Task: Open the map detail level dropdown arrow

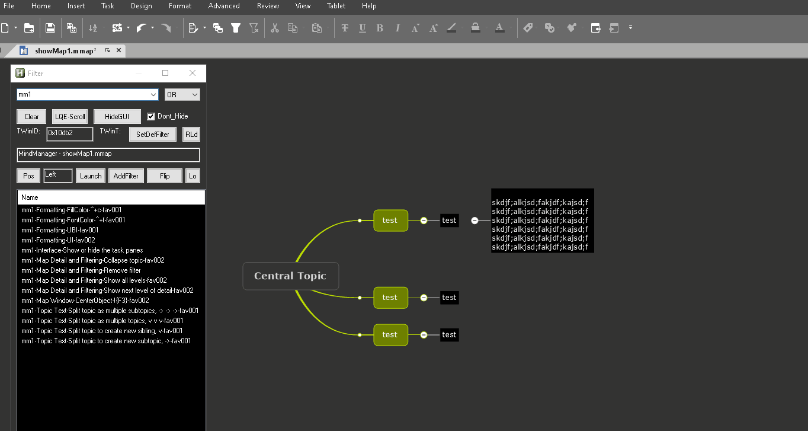Action: [205, 28]
